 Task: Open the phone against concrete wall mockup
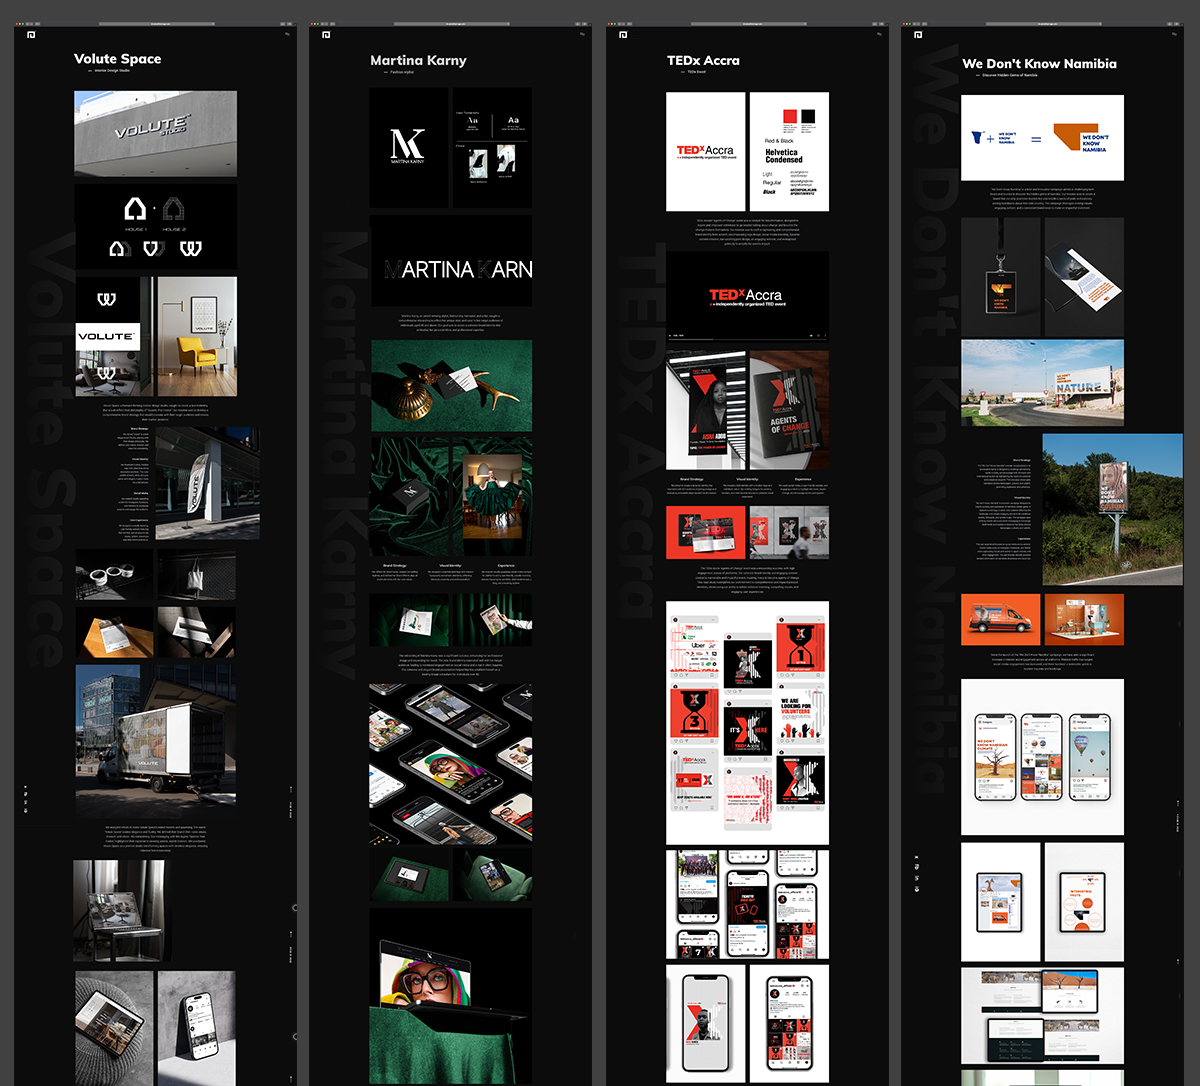point(197,1028)
